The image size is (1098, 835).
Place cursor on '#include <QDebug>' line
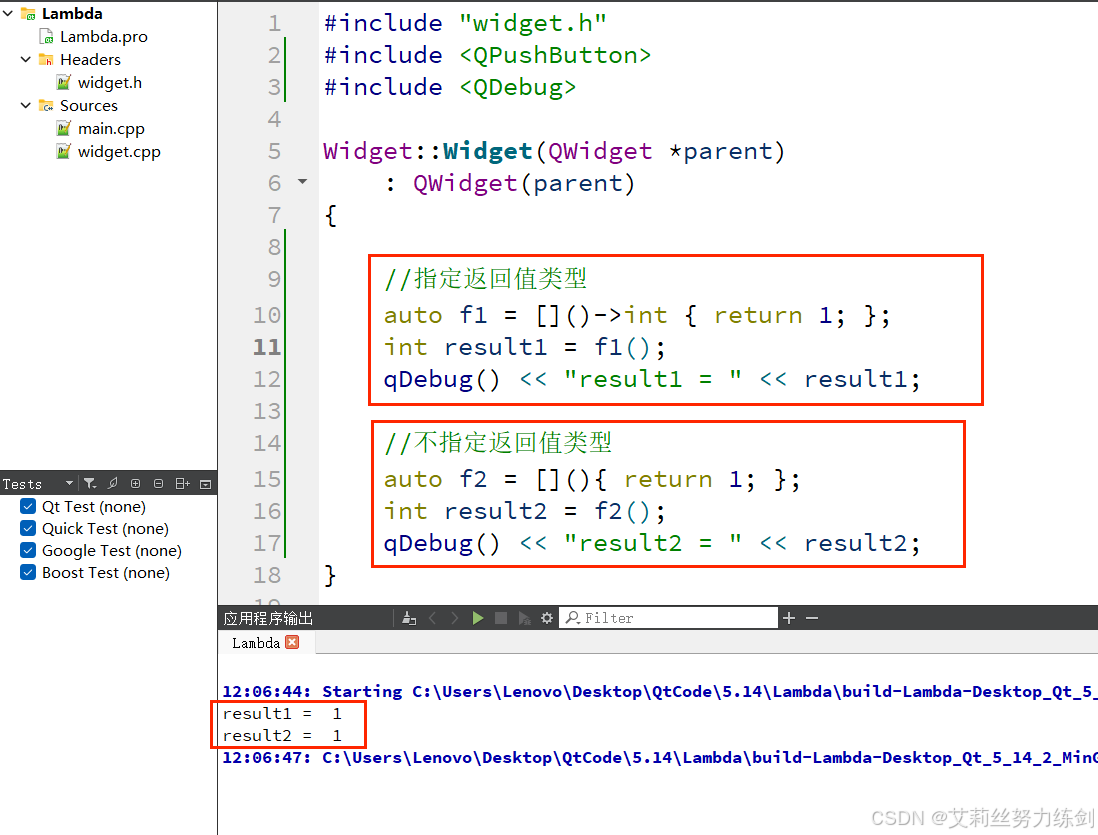click(x=450, y=87)
